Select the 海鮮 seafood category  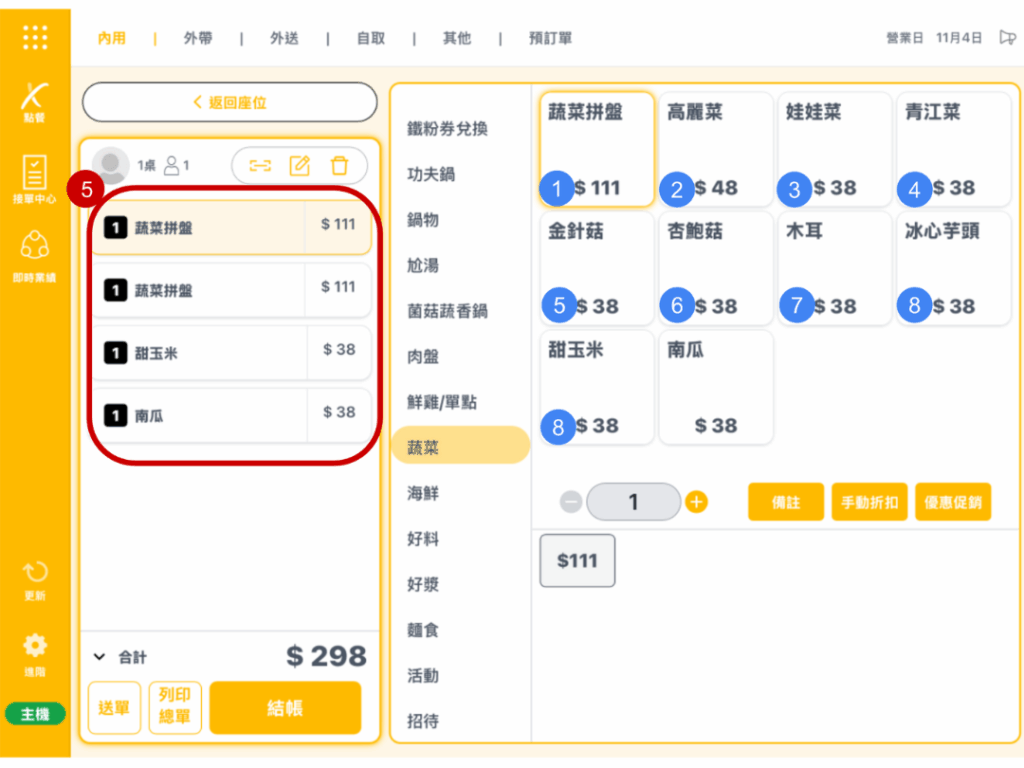(x=422, y=494)
